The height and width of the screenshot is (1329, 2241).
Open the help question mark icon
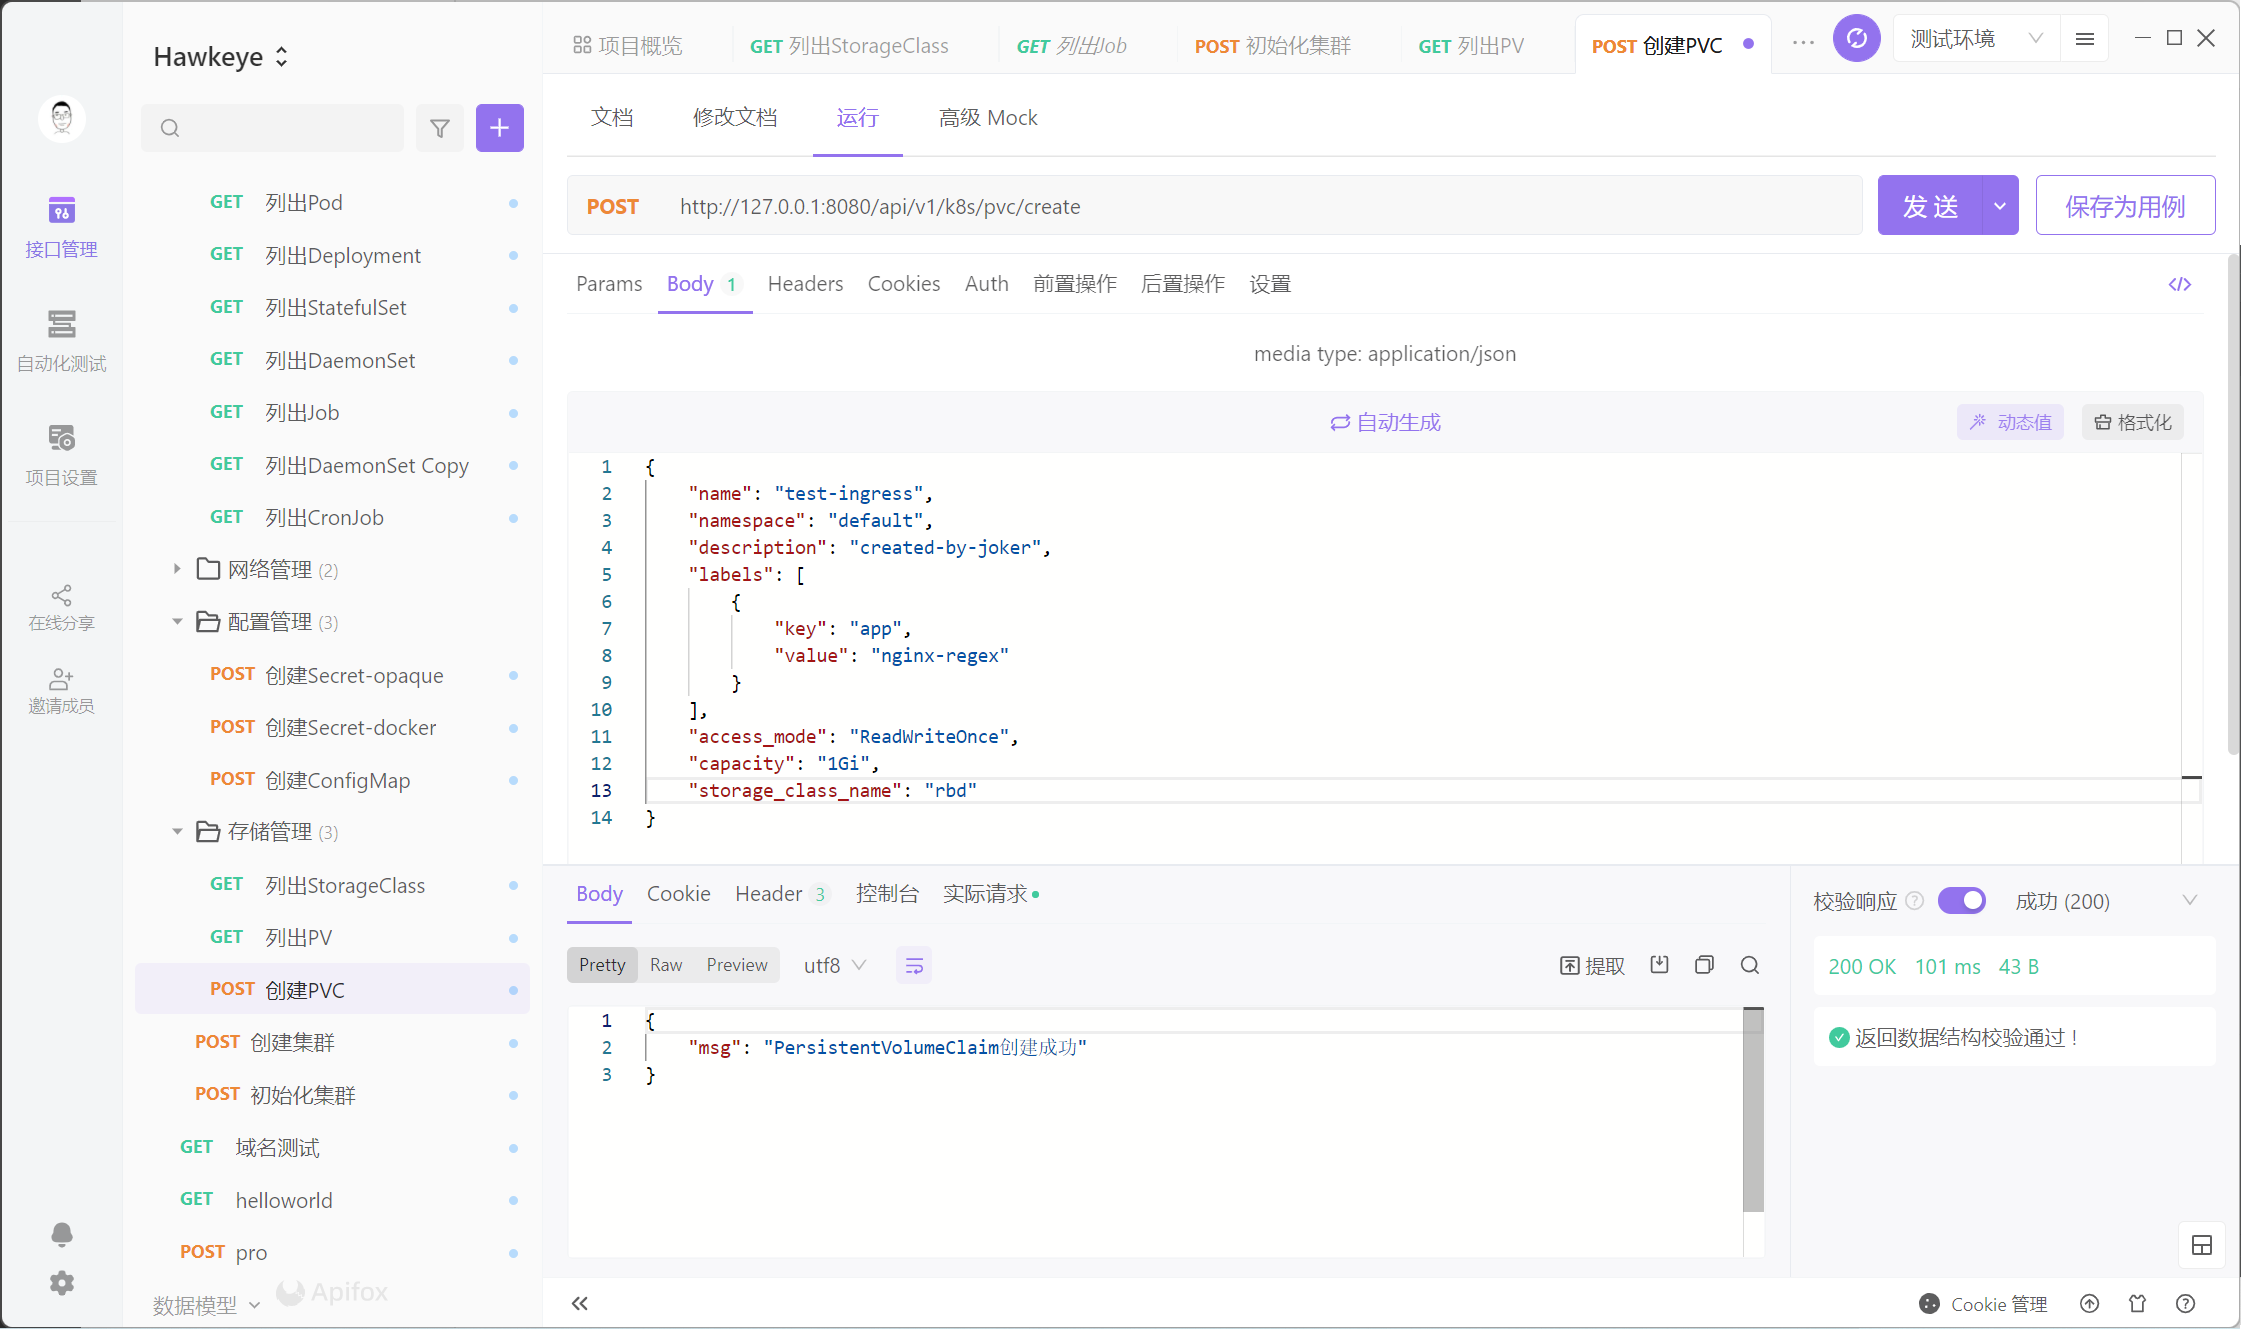(2186, 1303)
